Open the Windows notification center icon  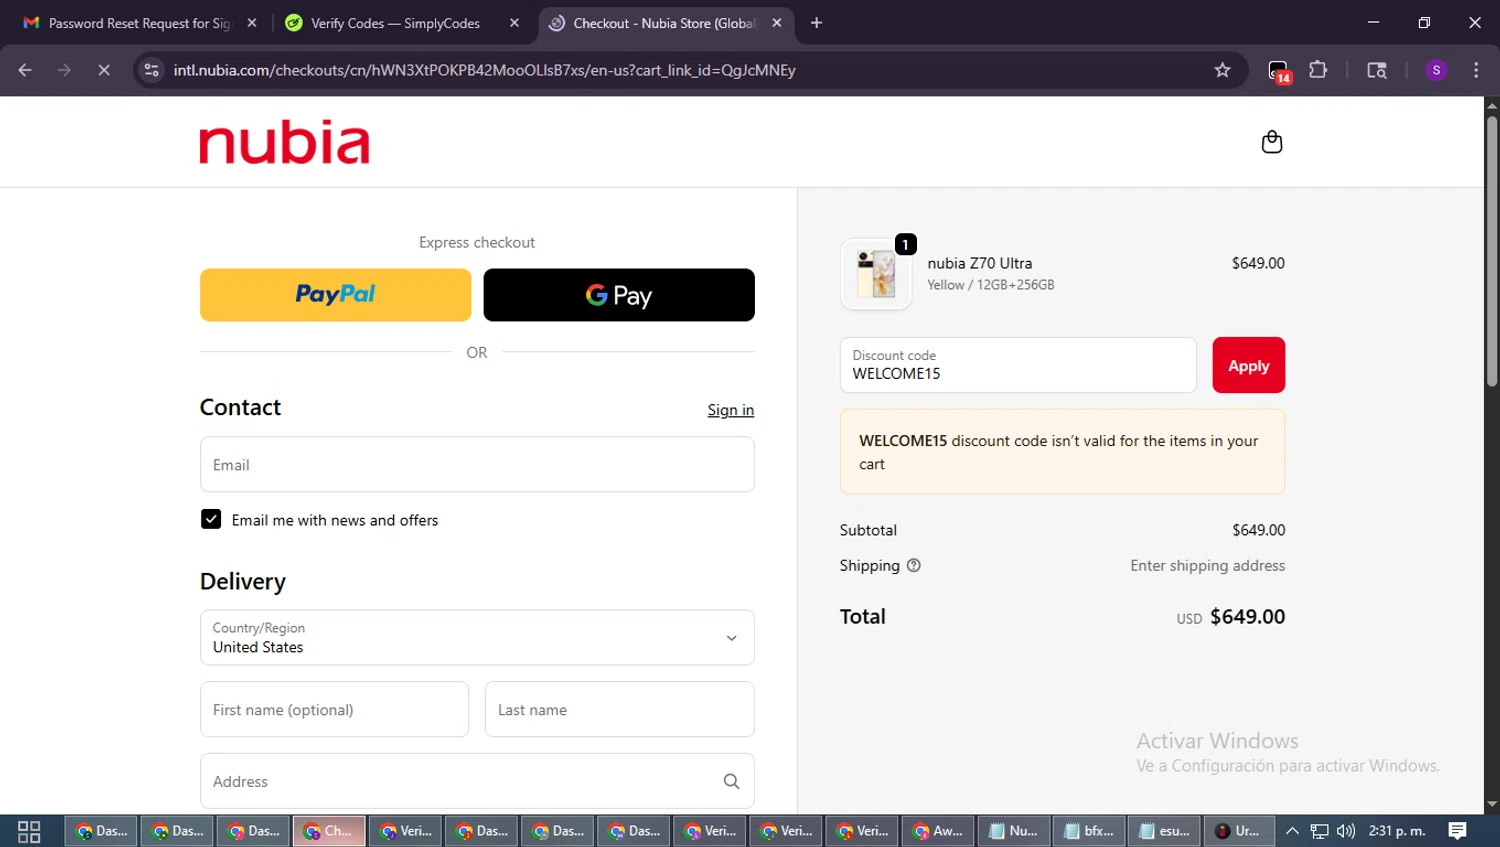[1457, 831]
